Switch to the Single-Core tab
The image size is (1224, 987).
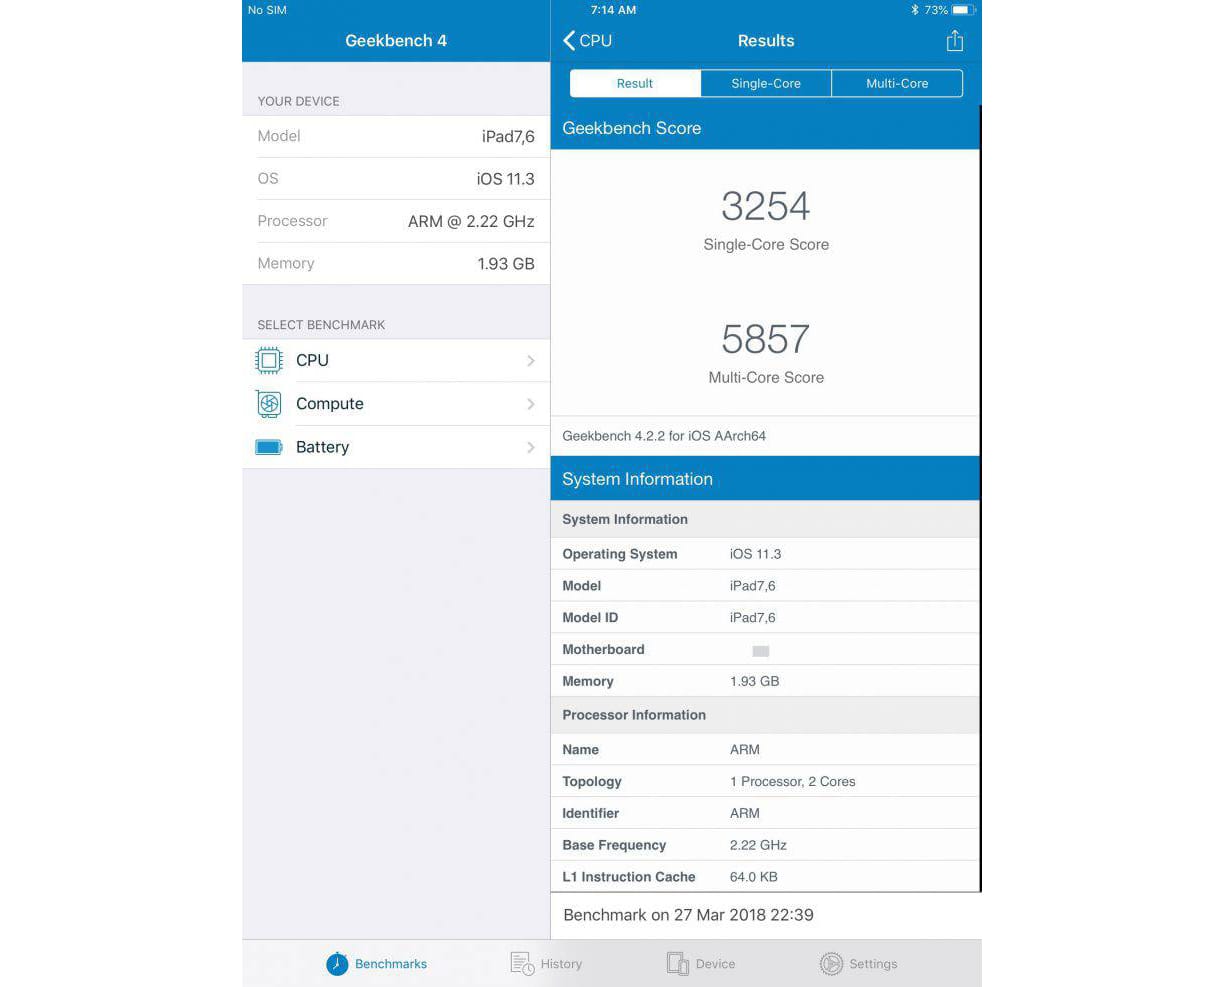point(766,83)
